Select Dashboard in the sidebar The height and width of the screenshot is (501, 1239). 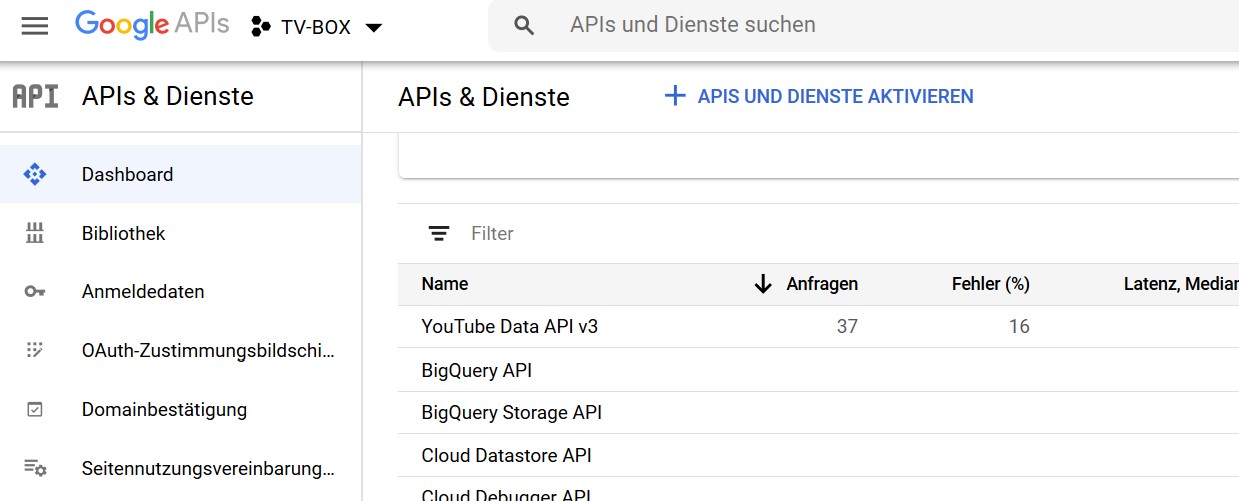(181, 174)
